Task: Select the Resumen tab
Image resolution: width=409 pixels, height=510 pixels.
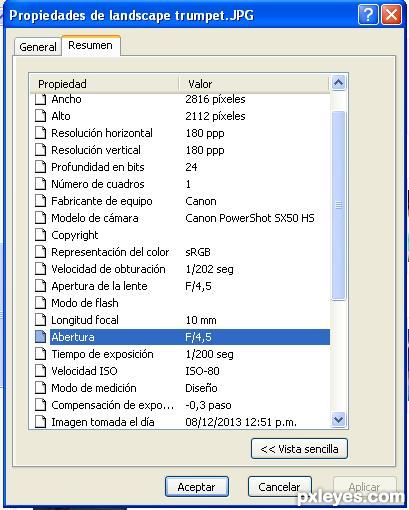Action: (90, 45)
